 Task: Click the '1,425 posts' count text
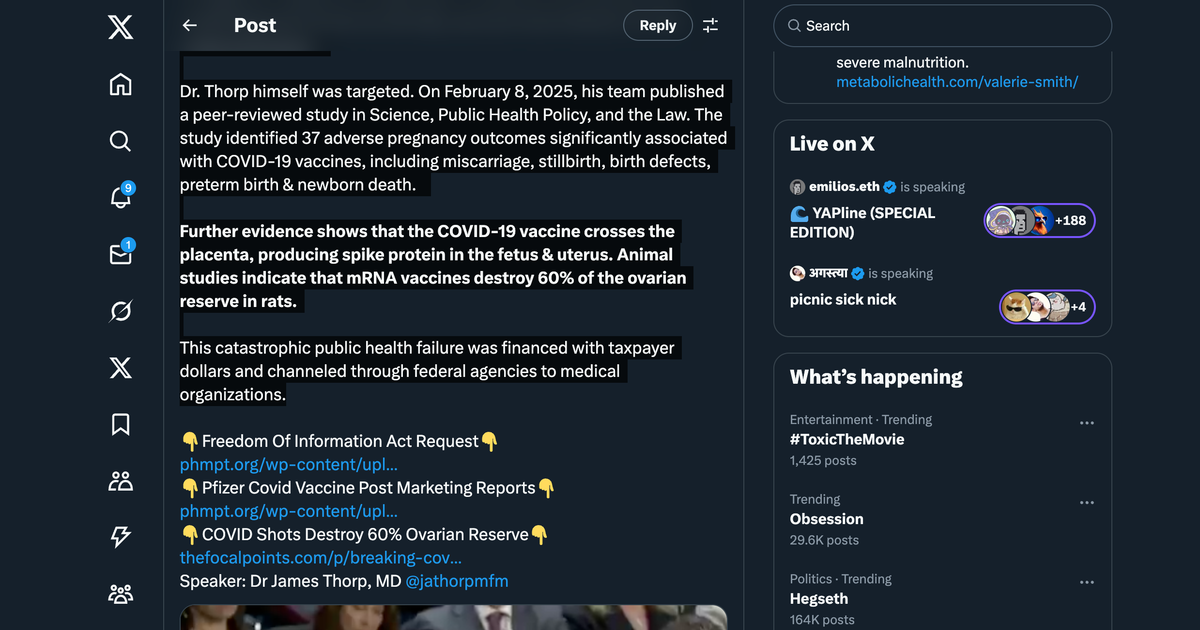click(x=823, y=461)
